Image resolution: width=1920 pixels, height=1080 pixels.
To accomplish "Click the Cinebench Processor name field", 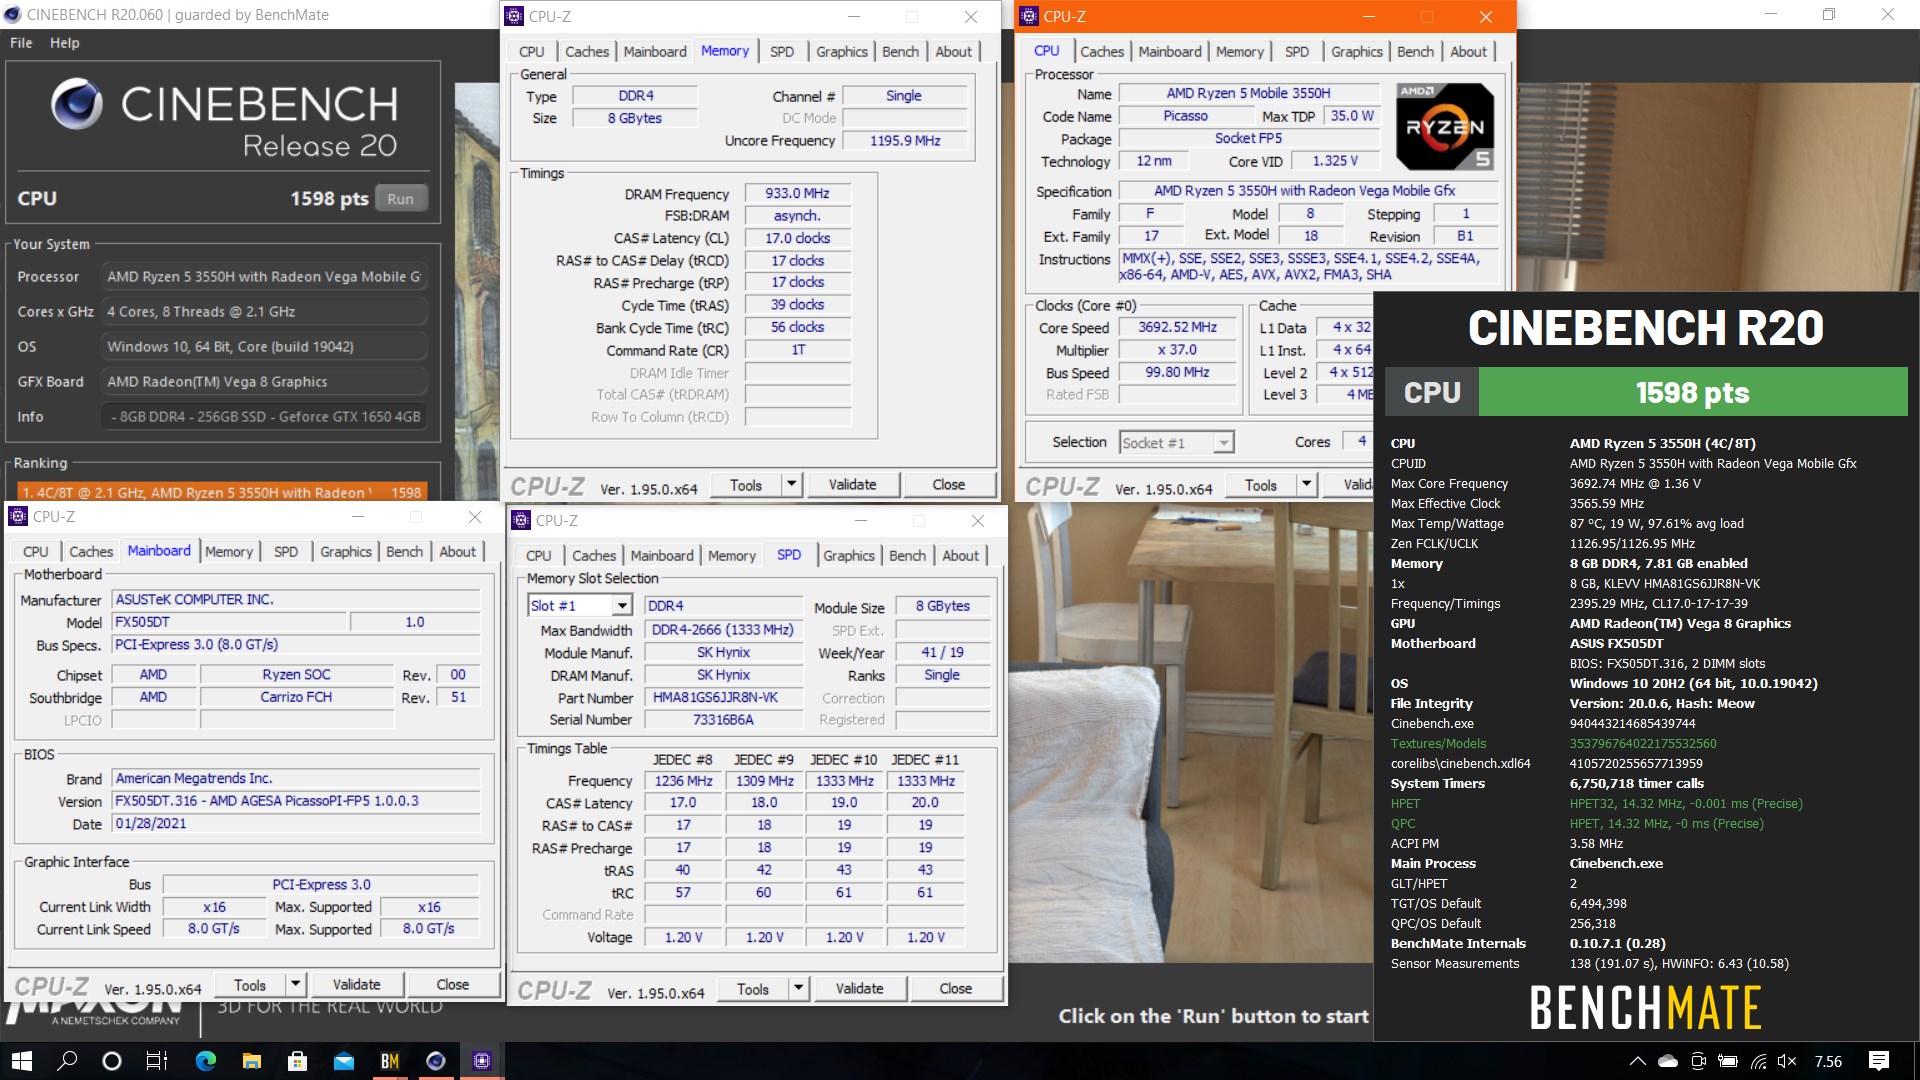I will pos(264,277).
